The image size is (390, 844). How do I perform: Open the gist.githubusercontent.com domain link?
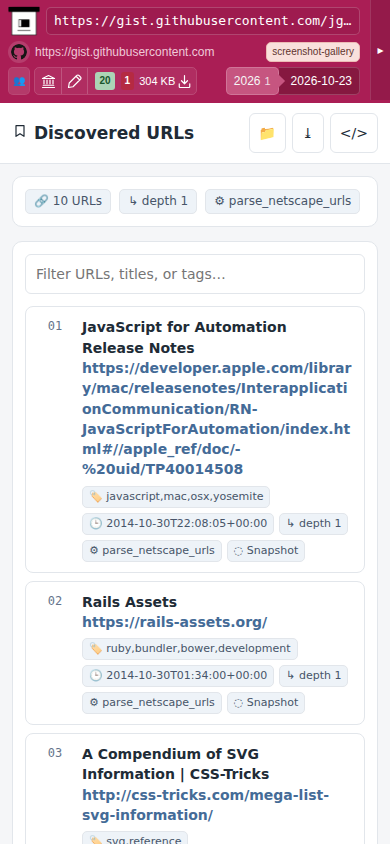[124, 52]
